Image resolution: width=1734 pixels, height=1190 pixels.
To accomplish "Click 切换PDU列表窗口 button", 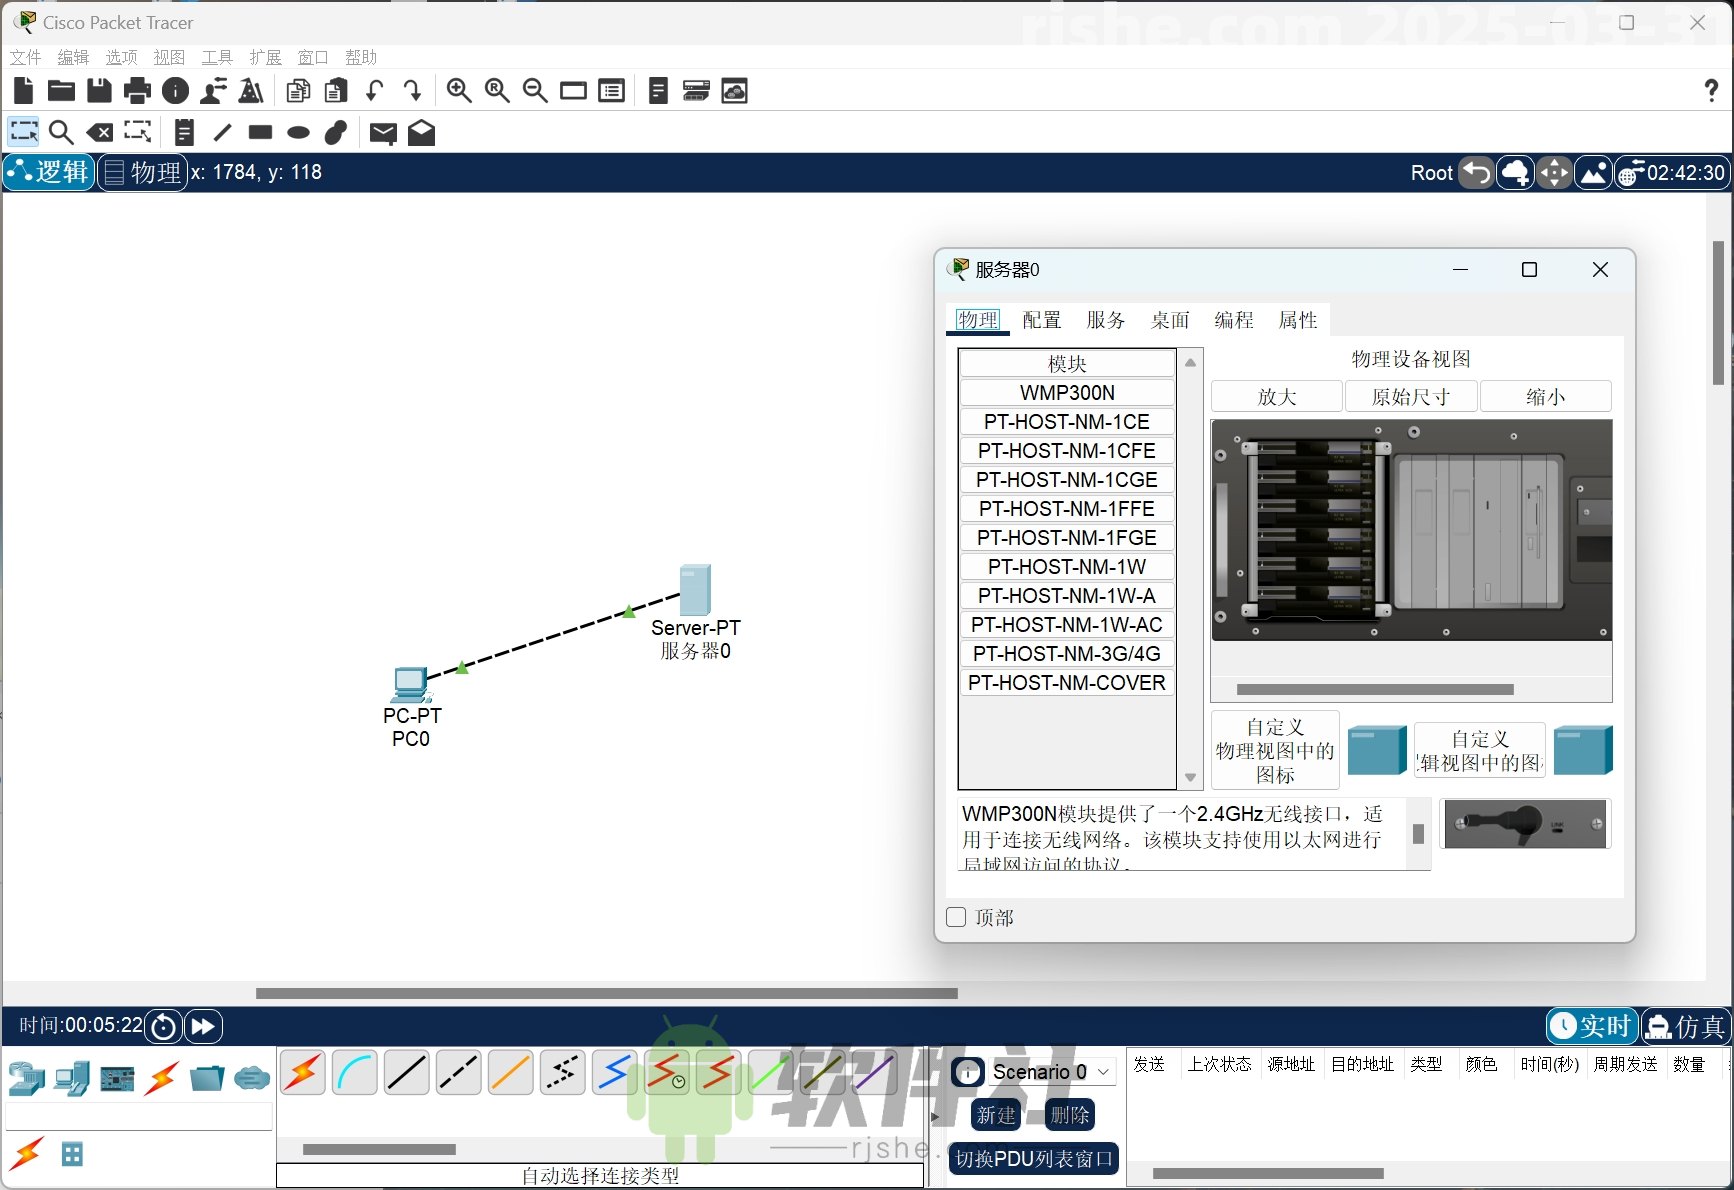I will pyautogui.click(x=1034, y=1159).
